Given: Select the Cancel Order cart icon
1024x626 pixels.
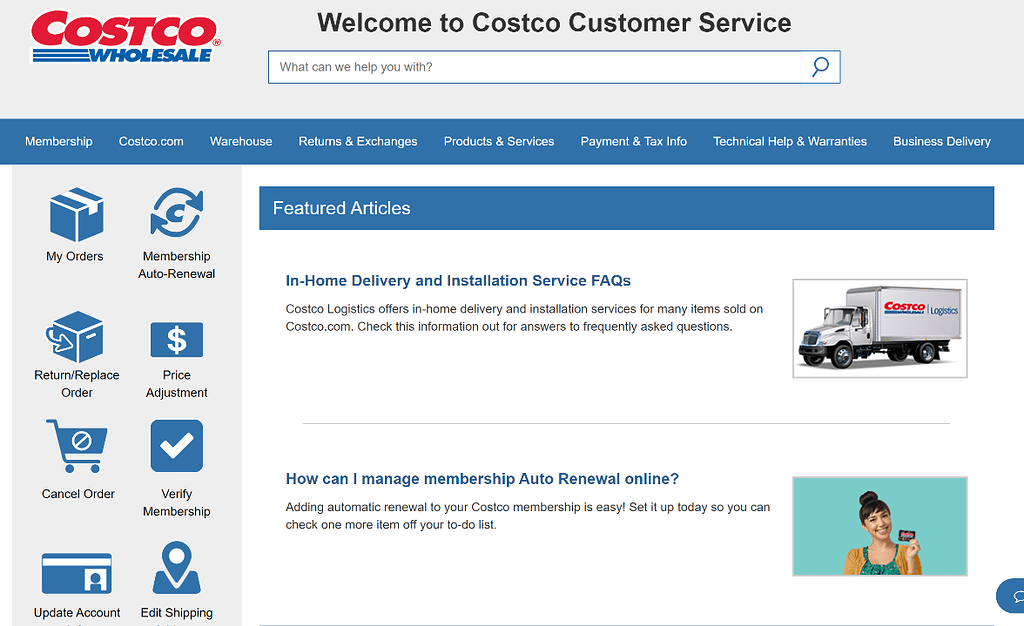Looking at the screenshot, I should 77,446.
